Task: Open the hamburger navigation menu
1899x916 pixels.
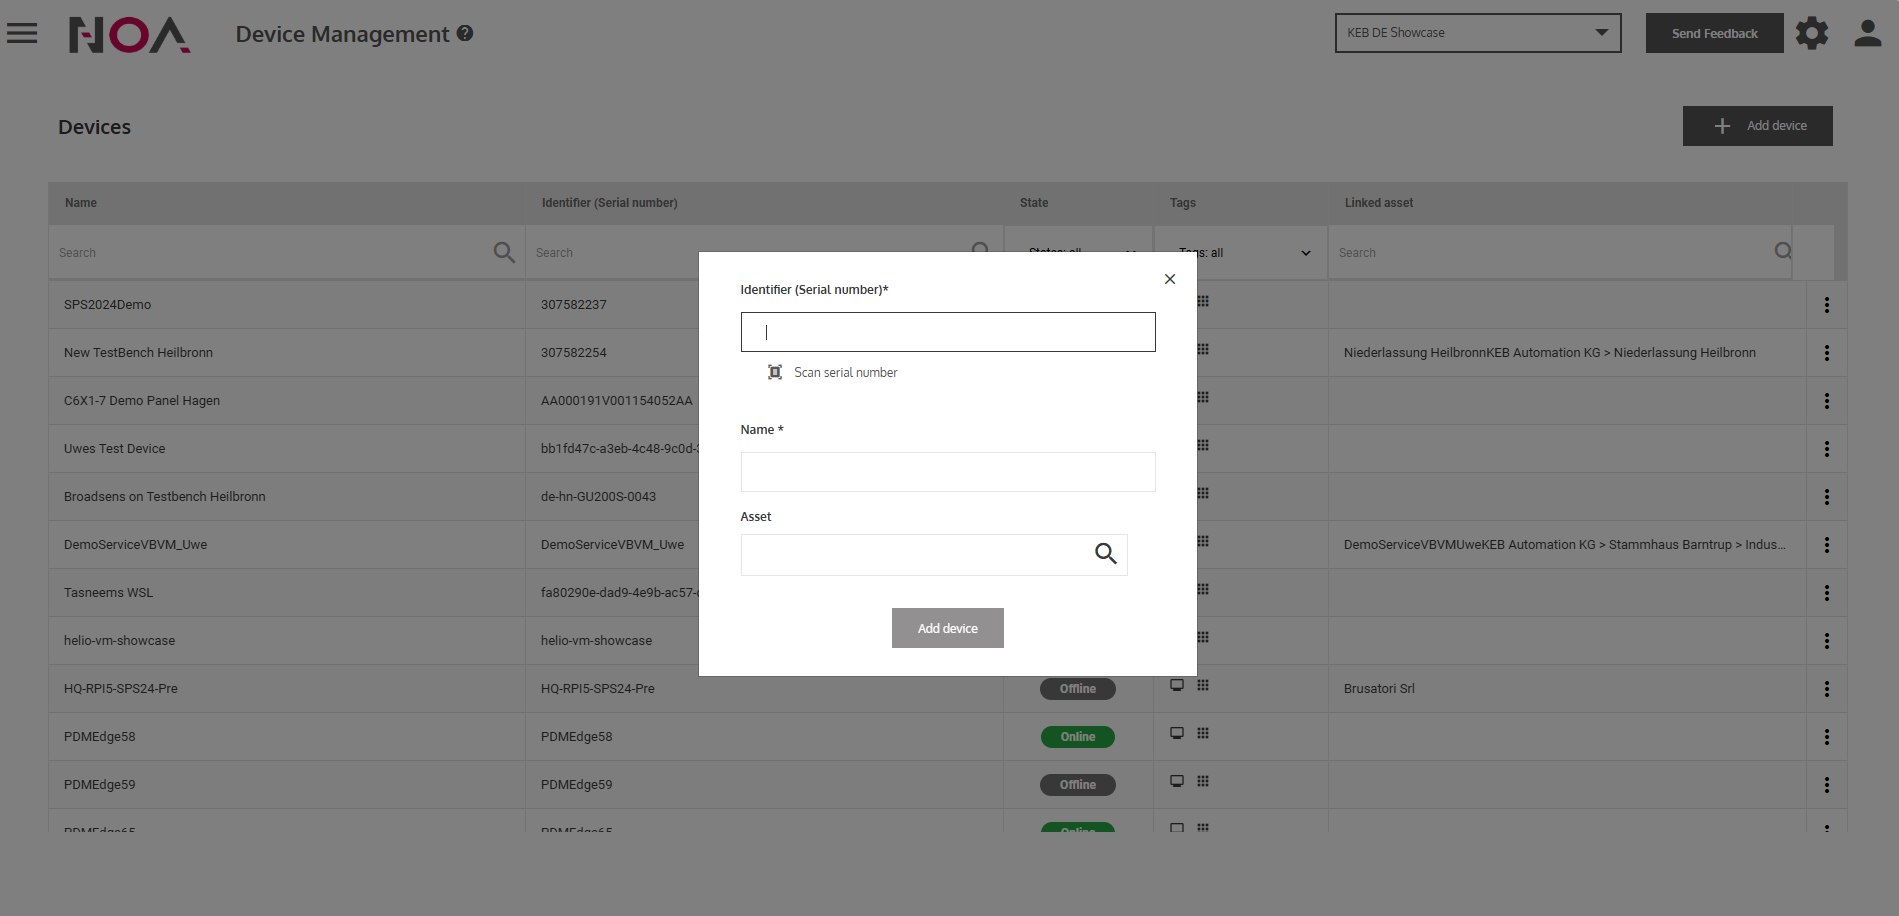Action: 22,33
